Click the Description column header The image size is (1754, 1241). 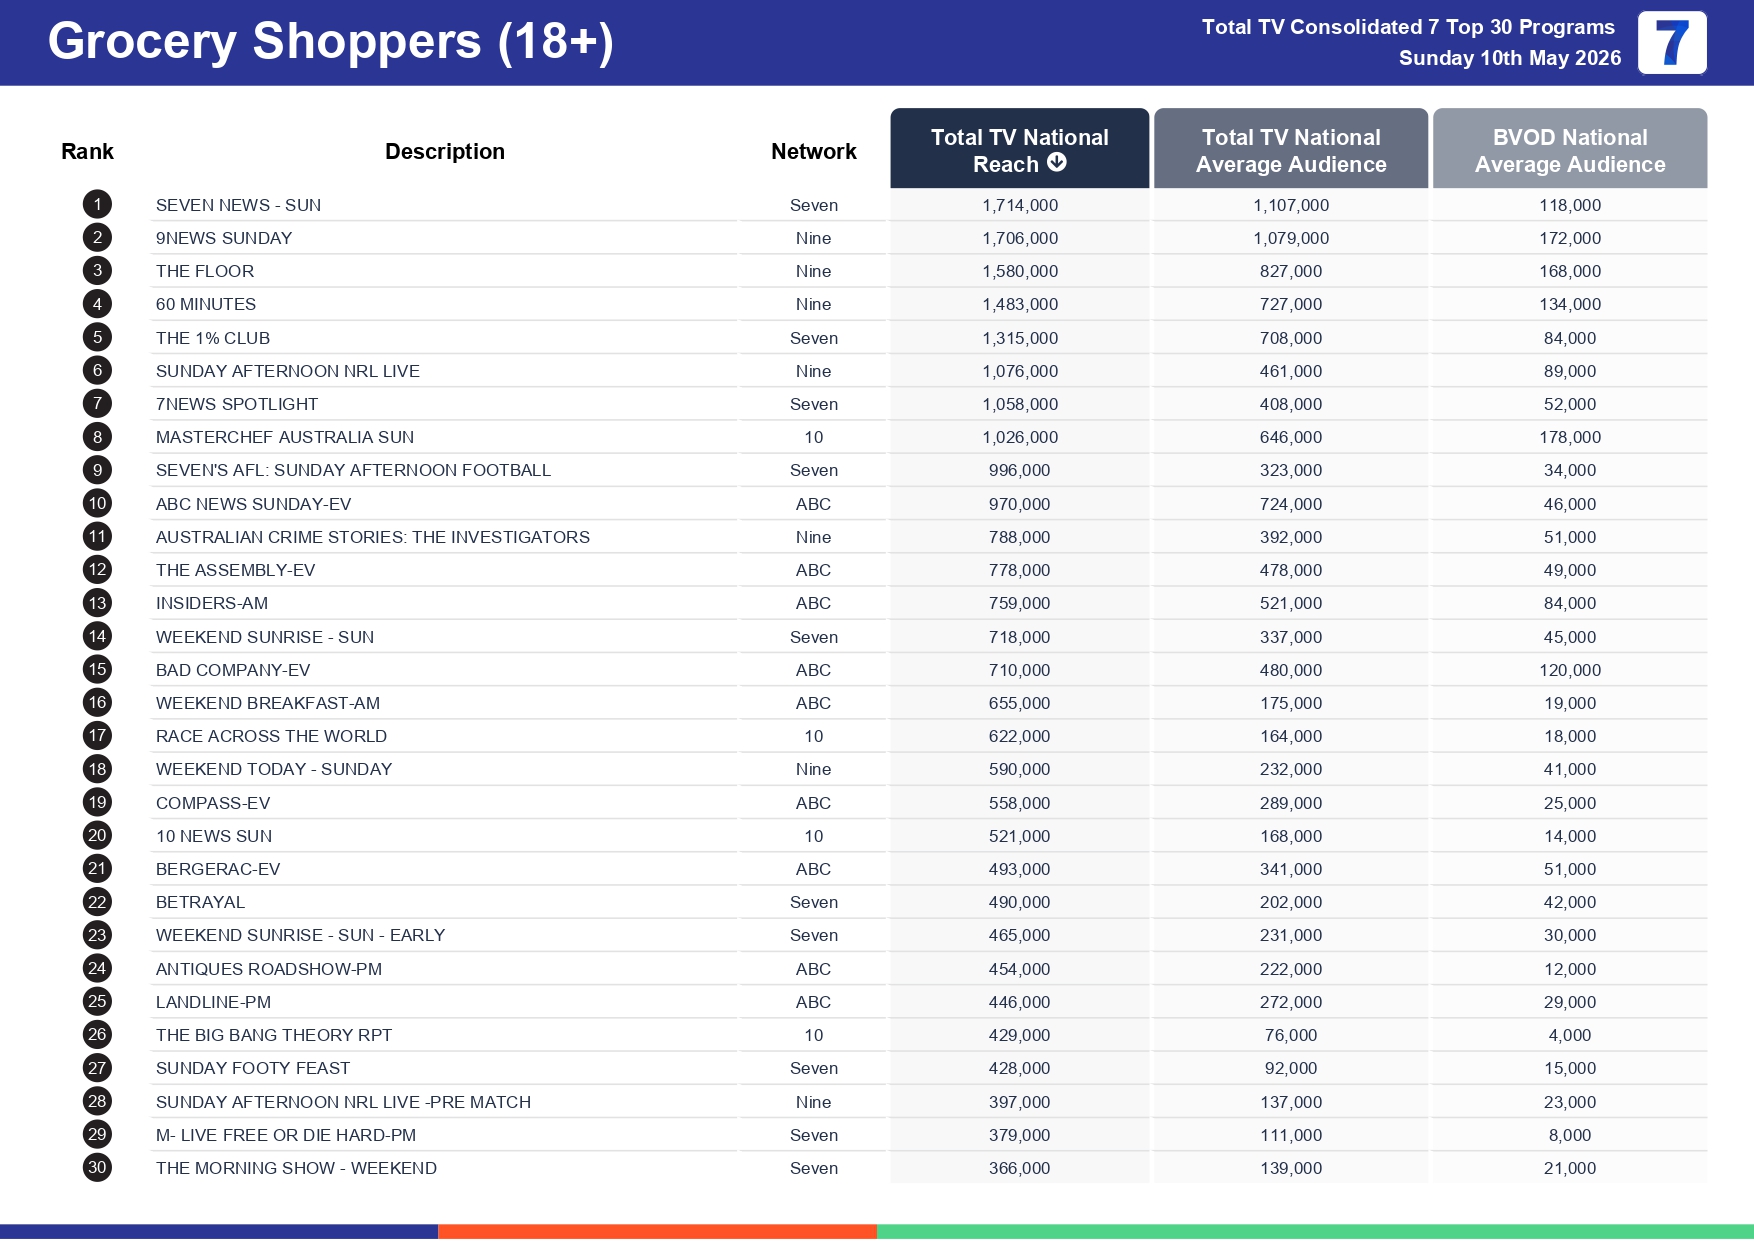(445, 151)
